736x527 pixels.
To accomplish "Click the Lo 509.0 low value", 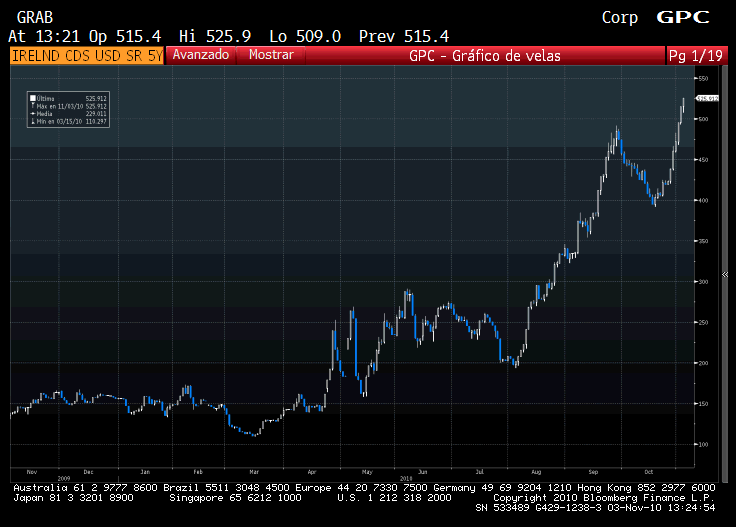I will [x=305, y=37].
